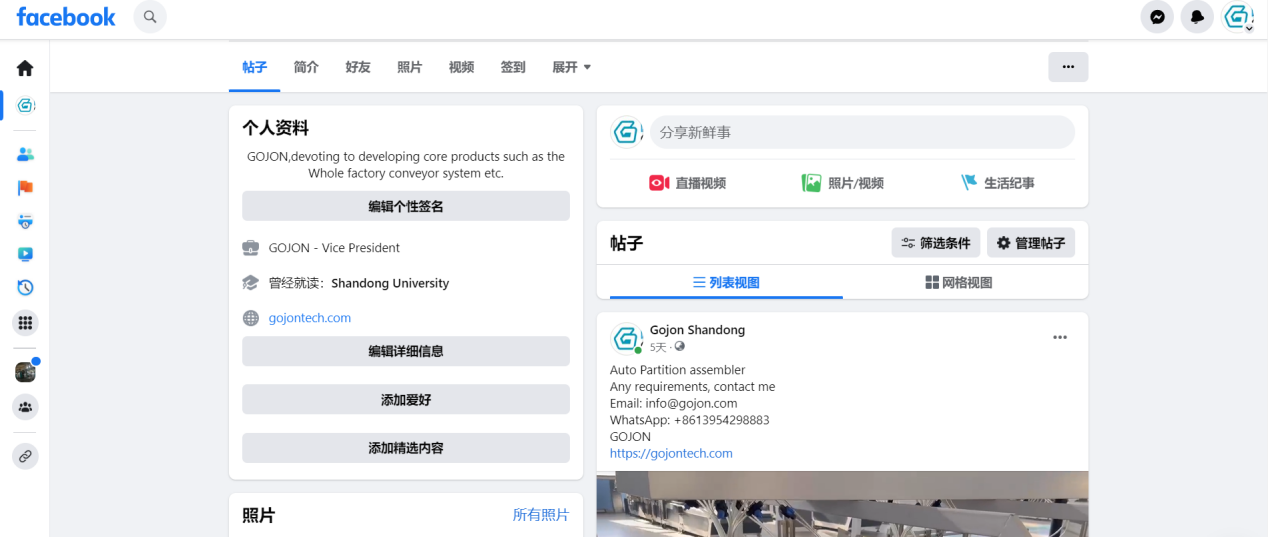Open the 视频 tab
1268x537 pixels.
click(x=461, y=67)
